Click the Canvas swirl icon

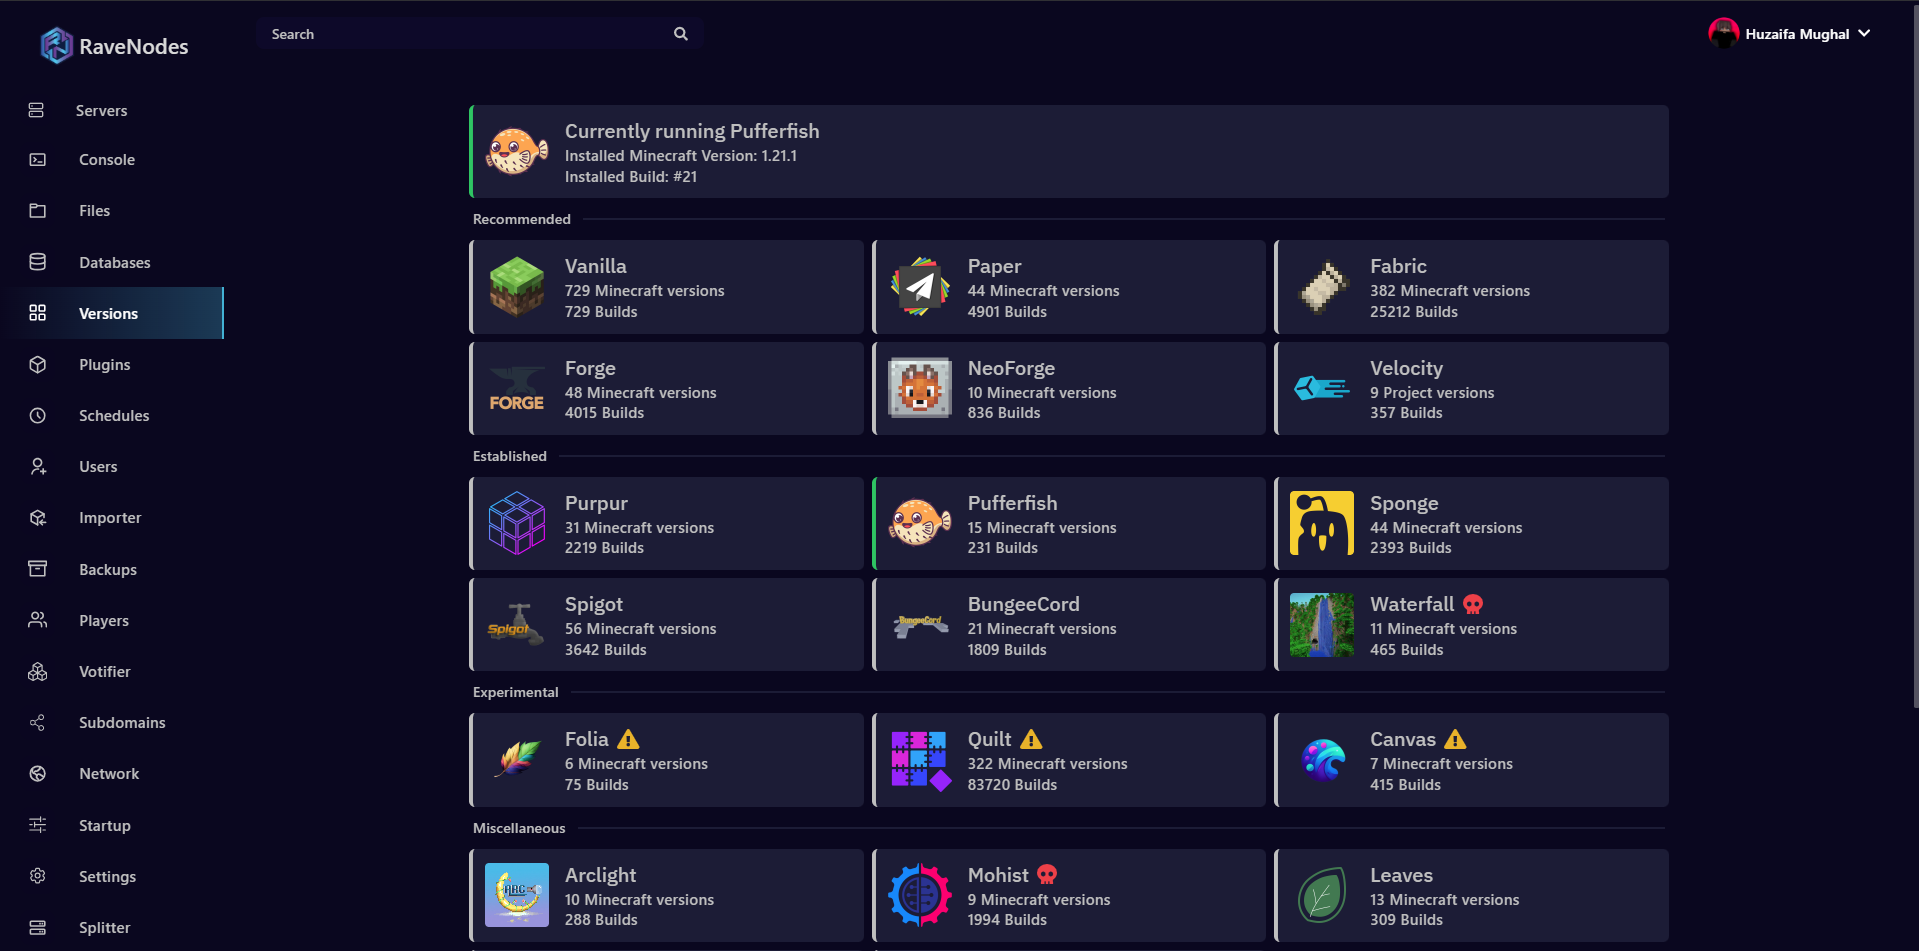1322,760
